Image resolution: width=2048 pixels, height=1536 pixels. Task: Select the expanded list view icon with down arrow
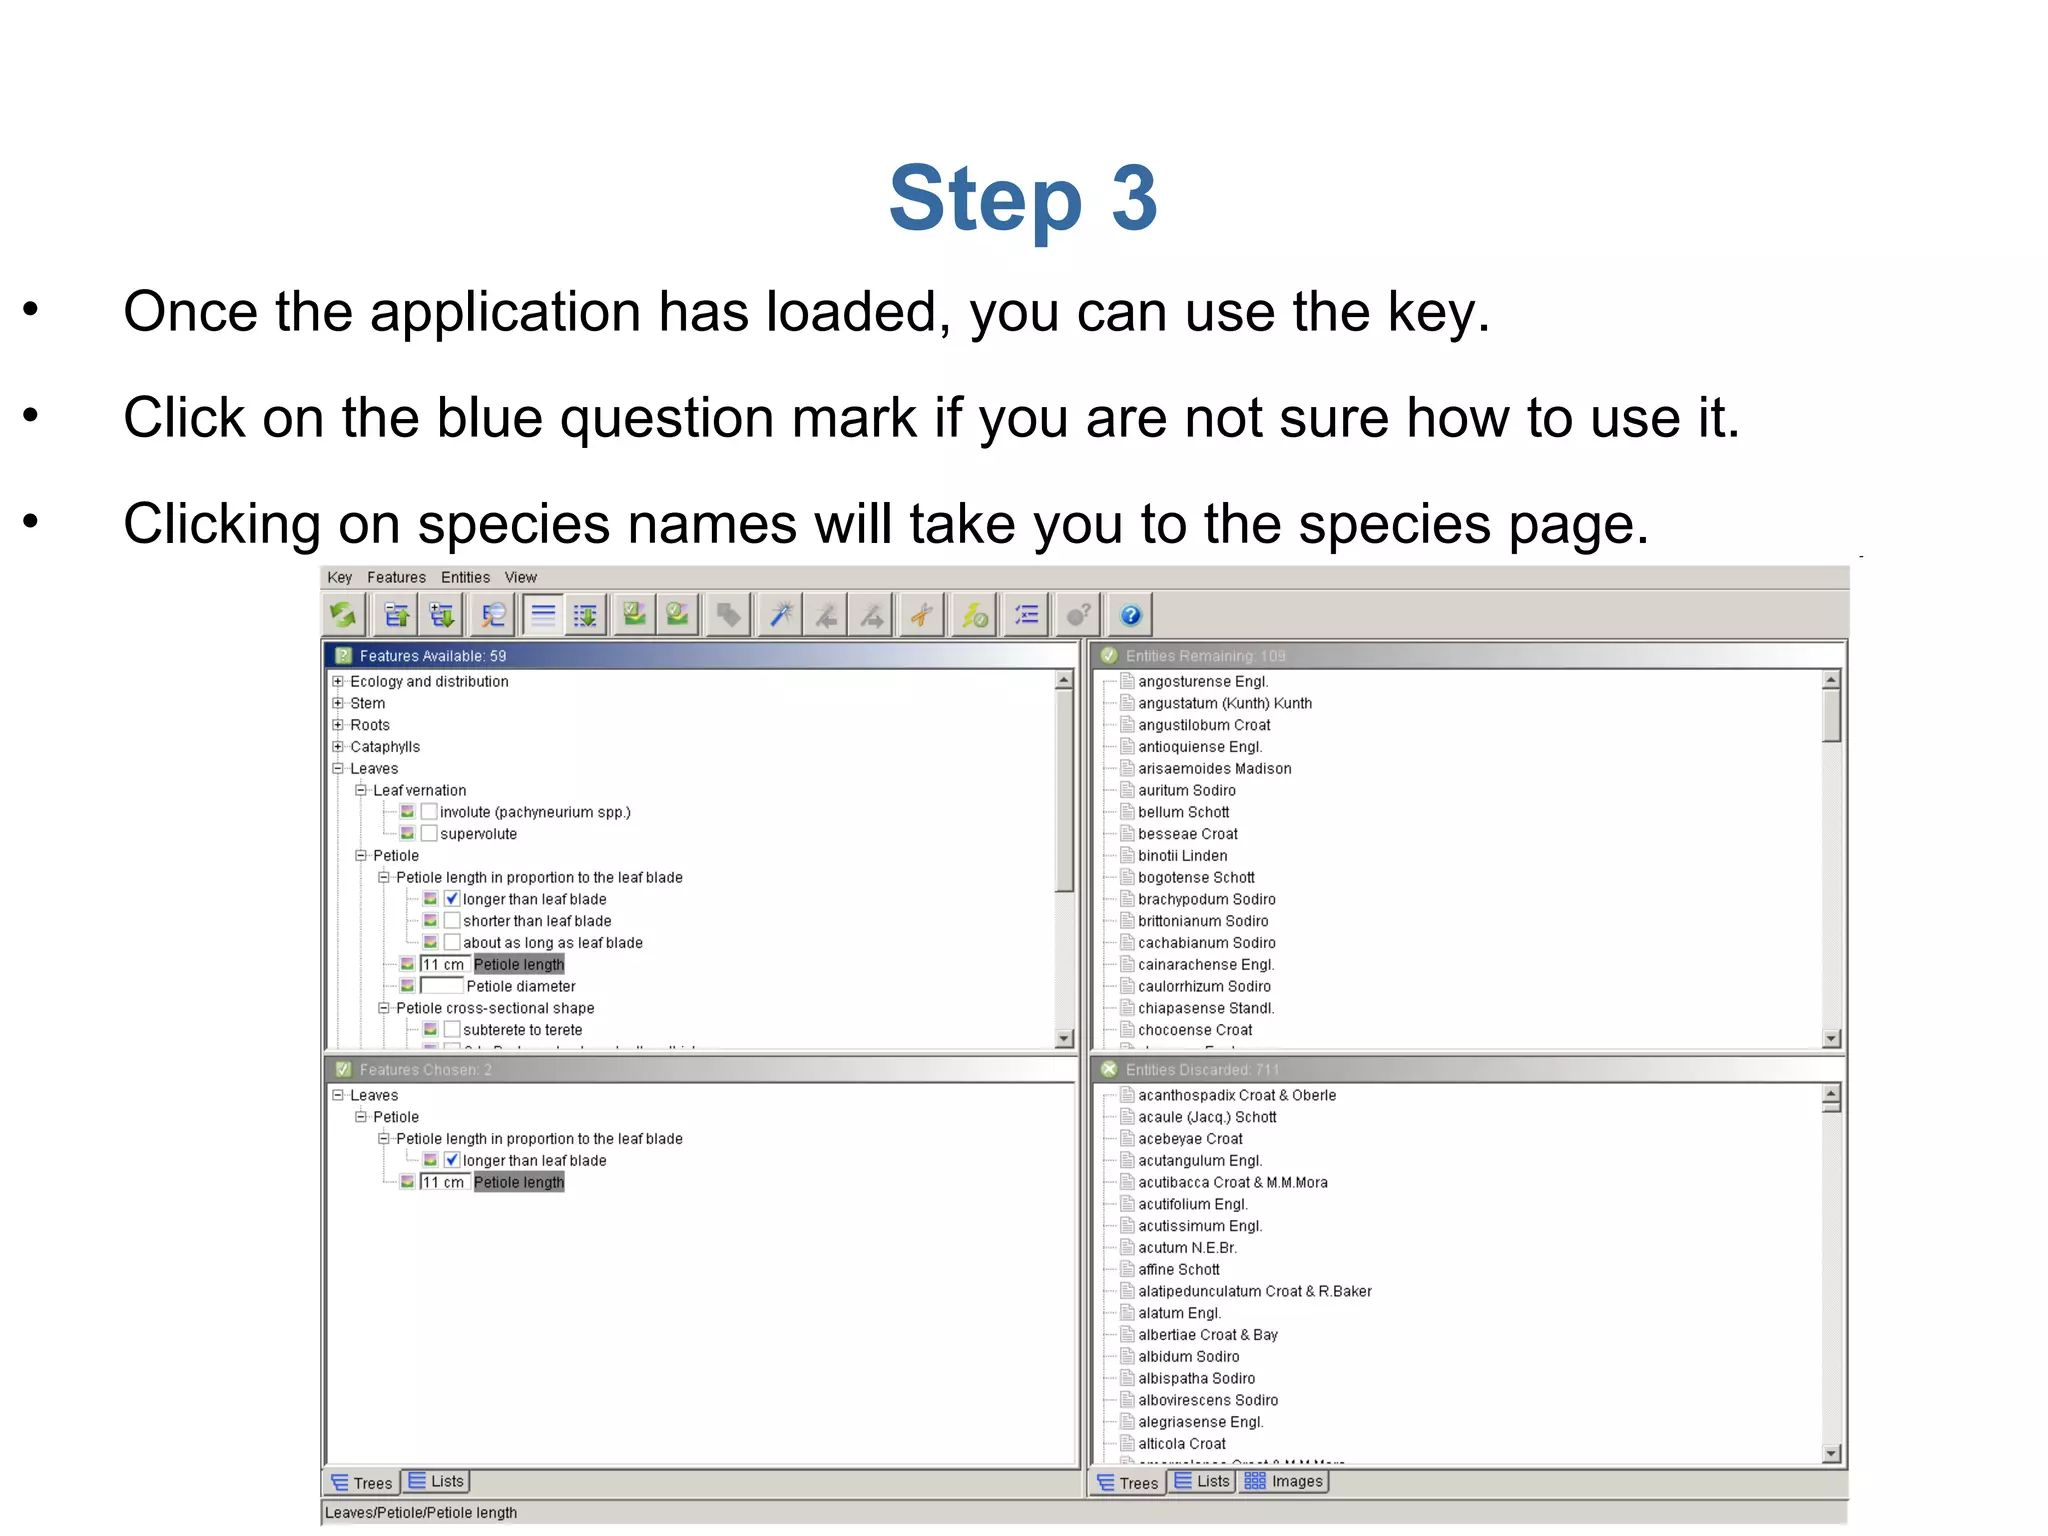coord(586,615)
